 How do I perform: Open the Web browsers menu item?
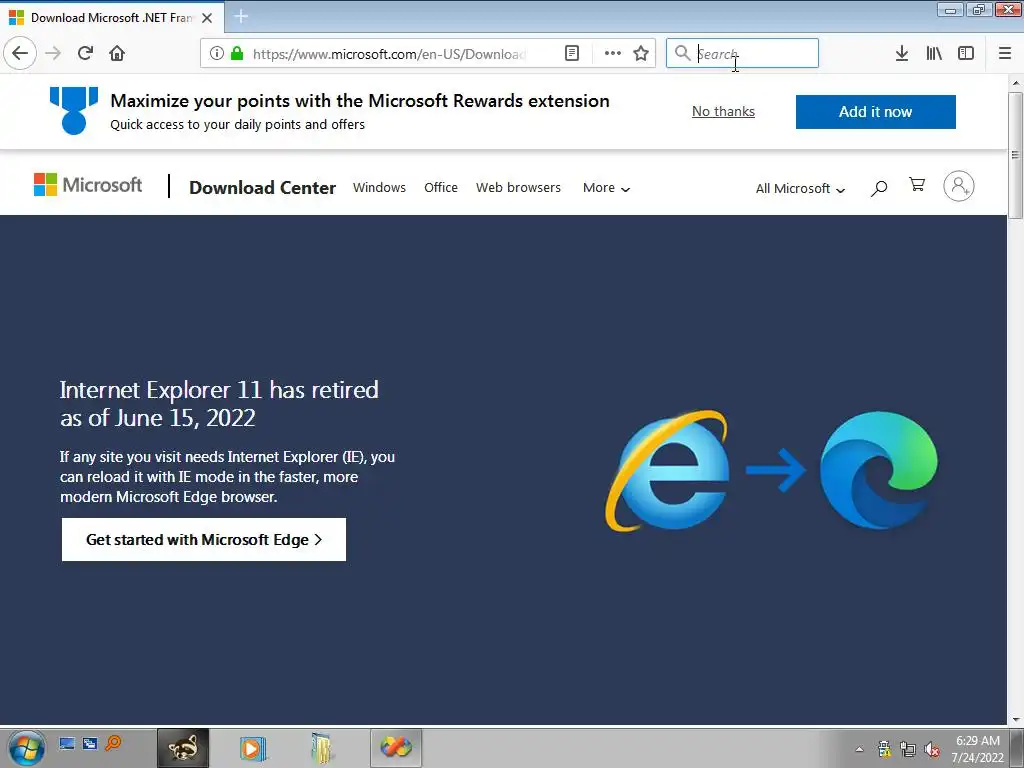(x=519, y=187)
